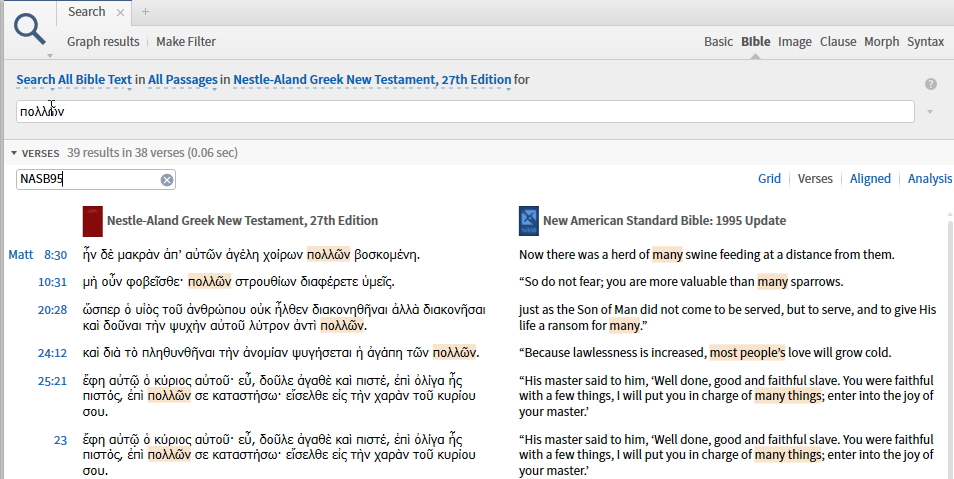Switch to Grid view
Viewport: 954px width, 479px height.
[769, 179]
